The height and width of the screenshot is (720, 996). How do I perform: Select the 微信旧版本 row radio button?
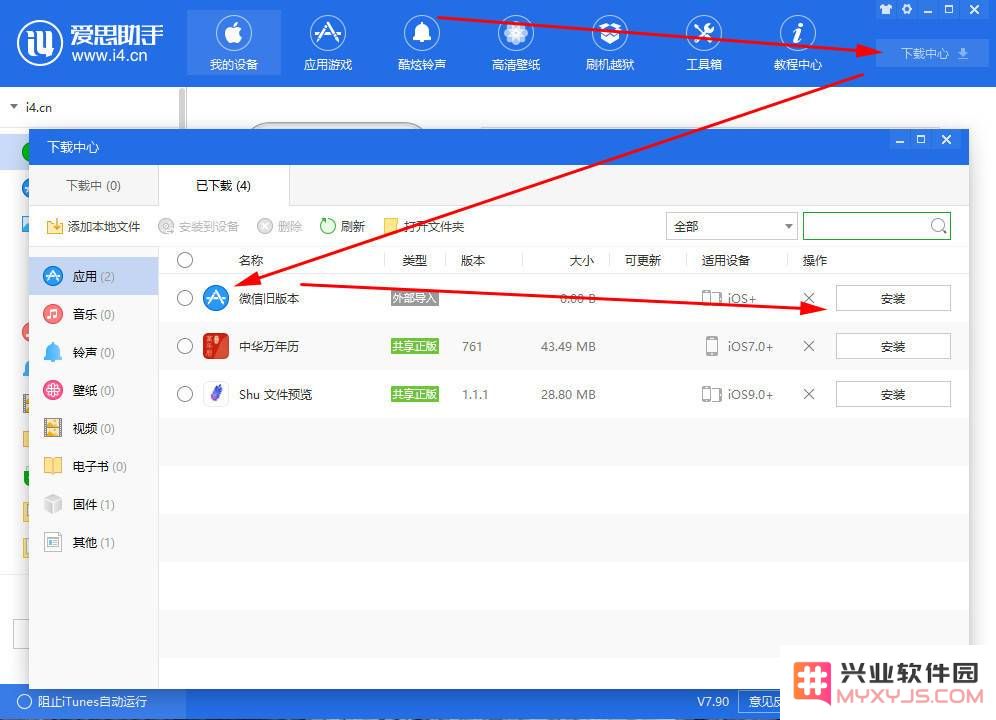point(185,298)
